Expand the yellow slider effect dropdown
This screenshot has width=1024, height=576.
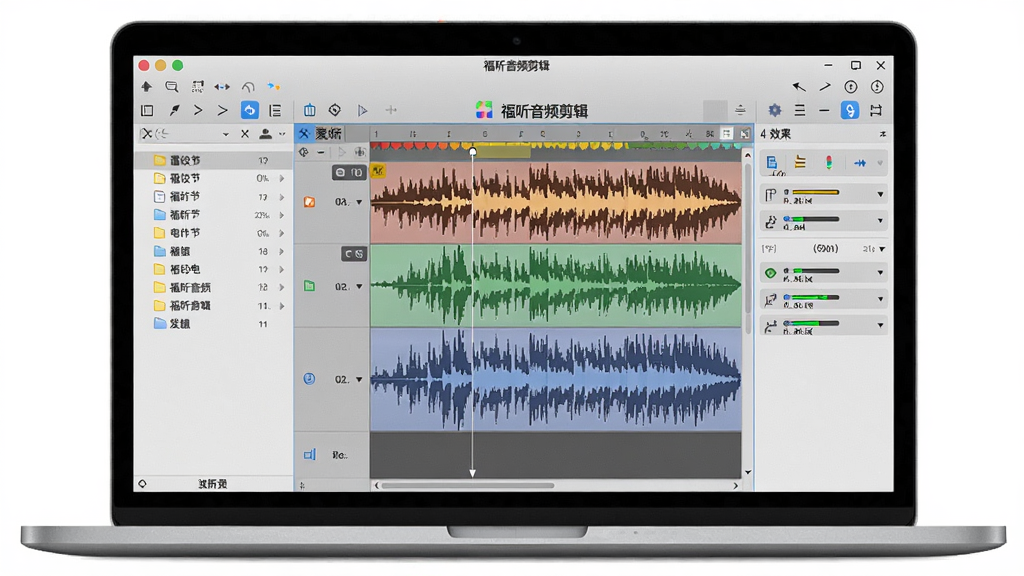click(880, 195)
